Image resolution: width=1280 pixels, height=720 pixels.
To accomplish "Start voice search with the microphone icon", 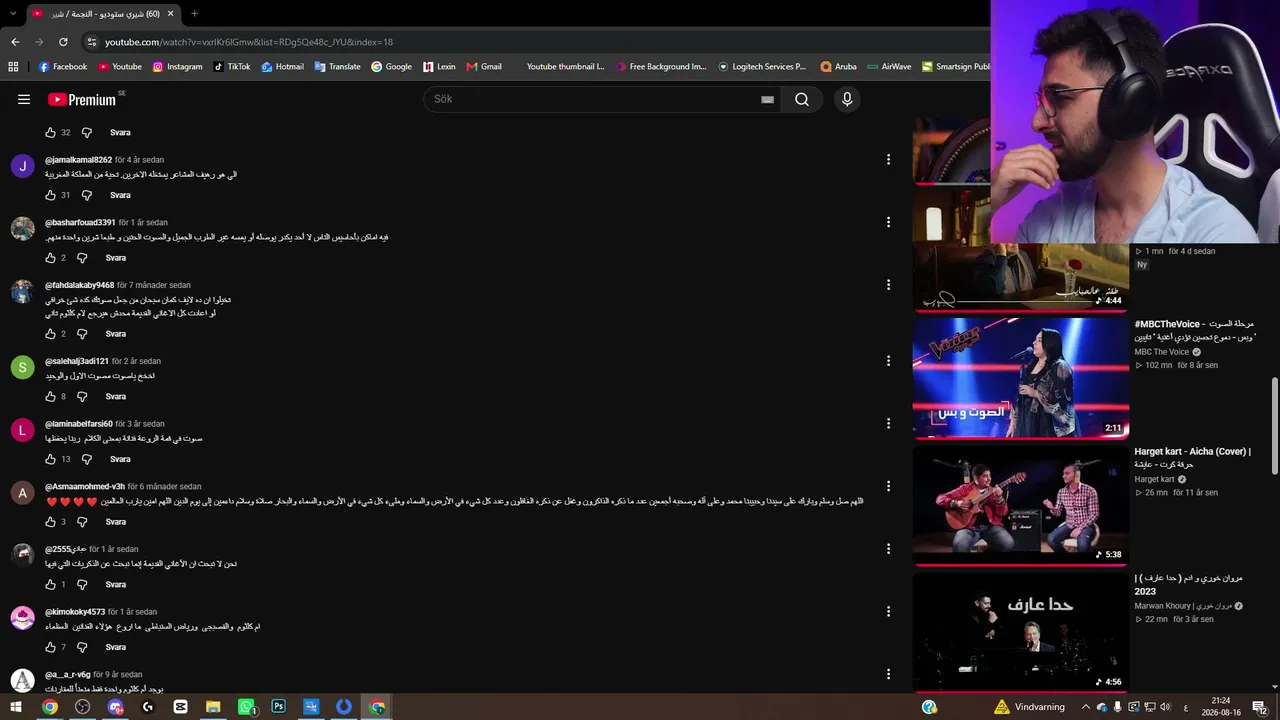I will click(x=847, y=99).
